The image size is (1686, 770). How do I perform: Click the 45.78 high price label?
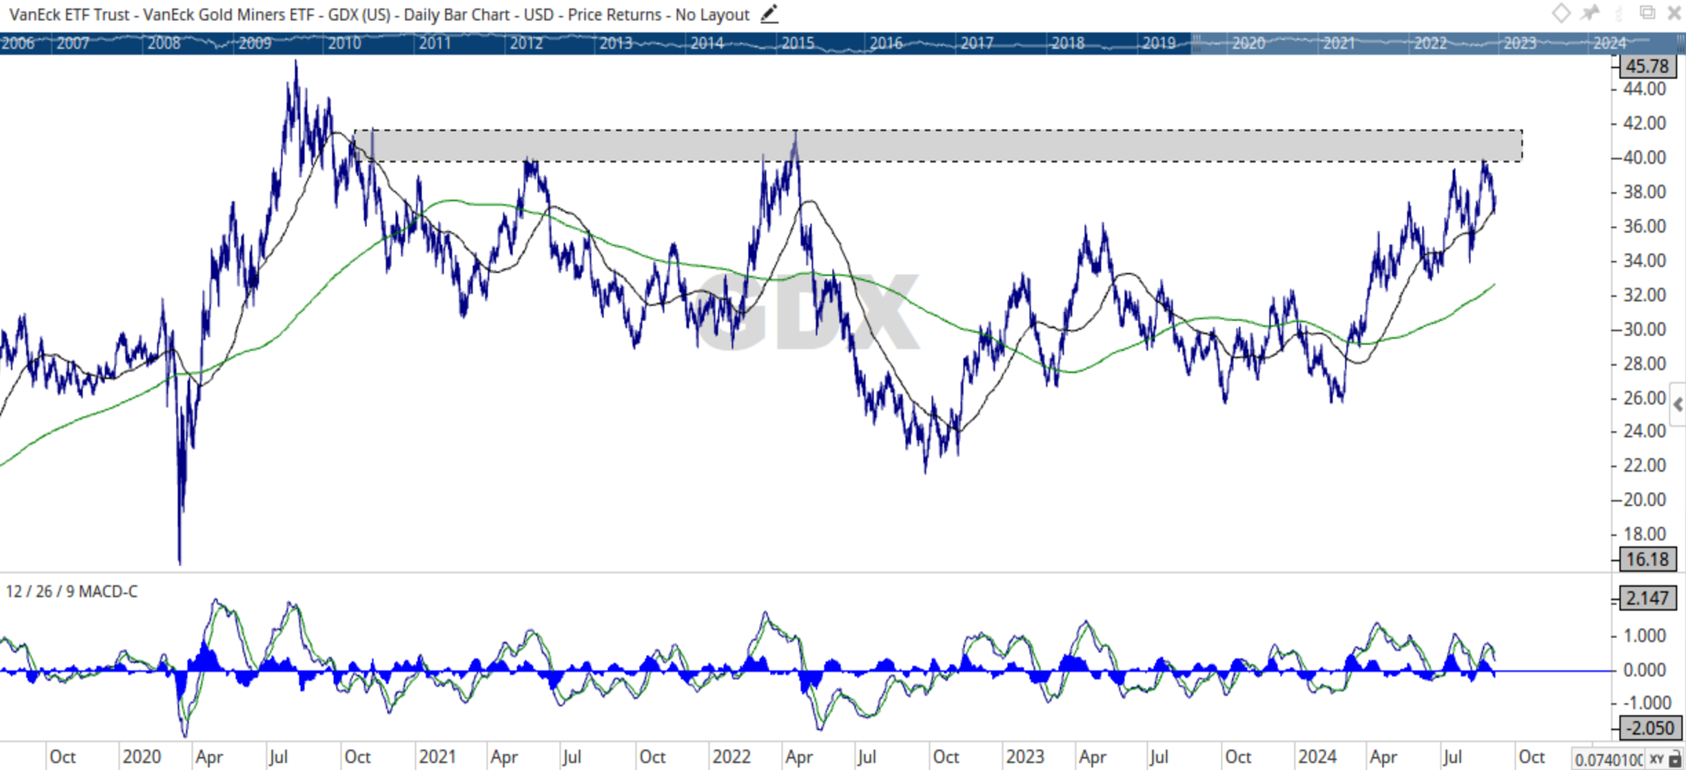(x=1647, y=66)
